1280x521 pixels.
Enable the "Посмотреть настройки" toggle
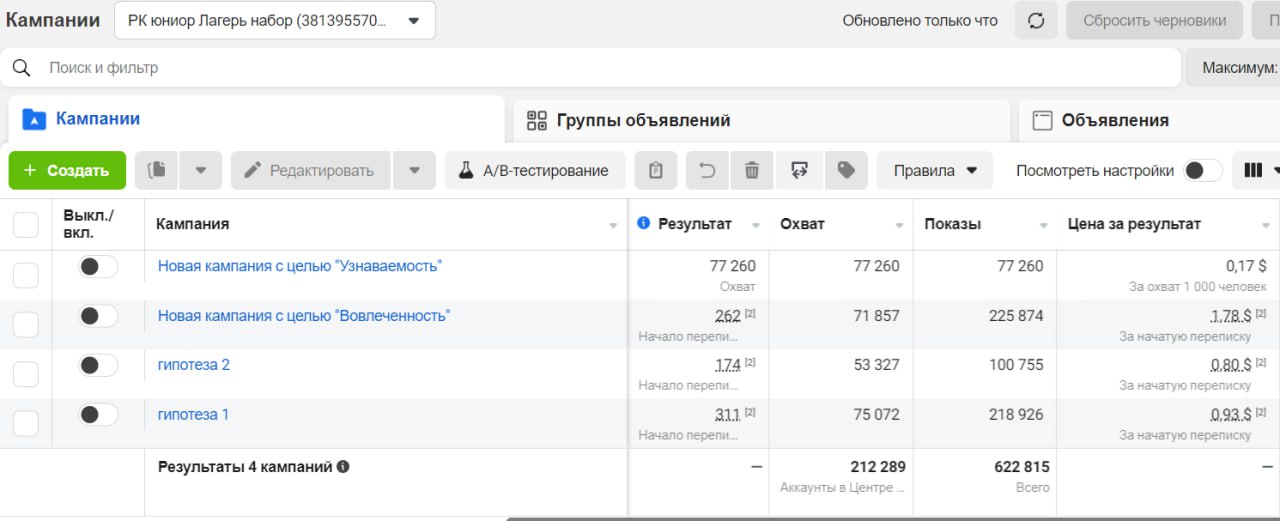pyautogui.click(x=1202, y=171)
